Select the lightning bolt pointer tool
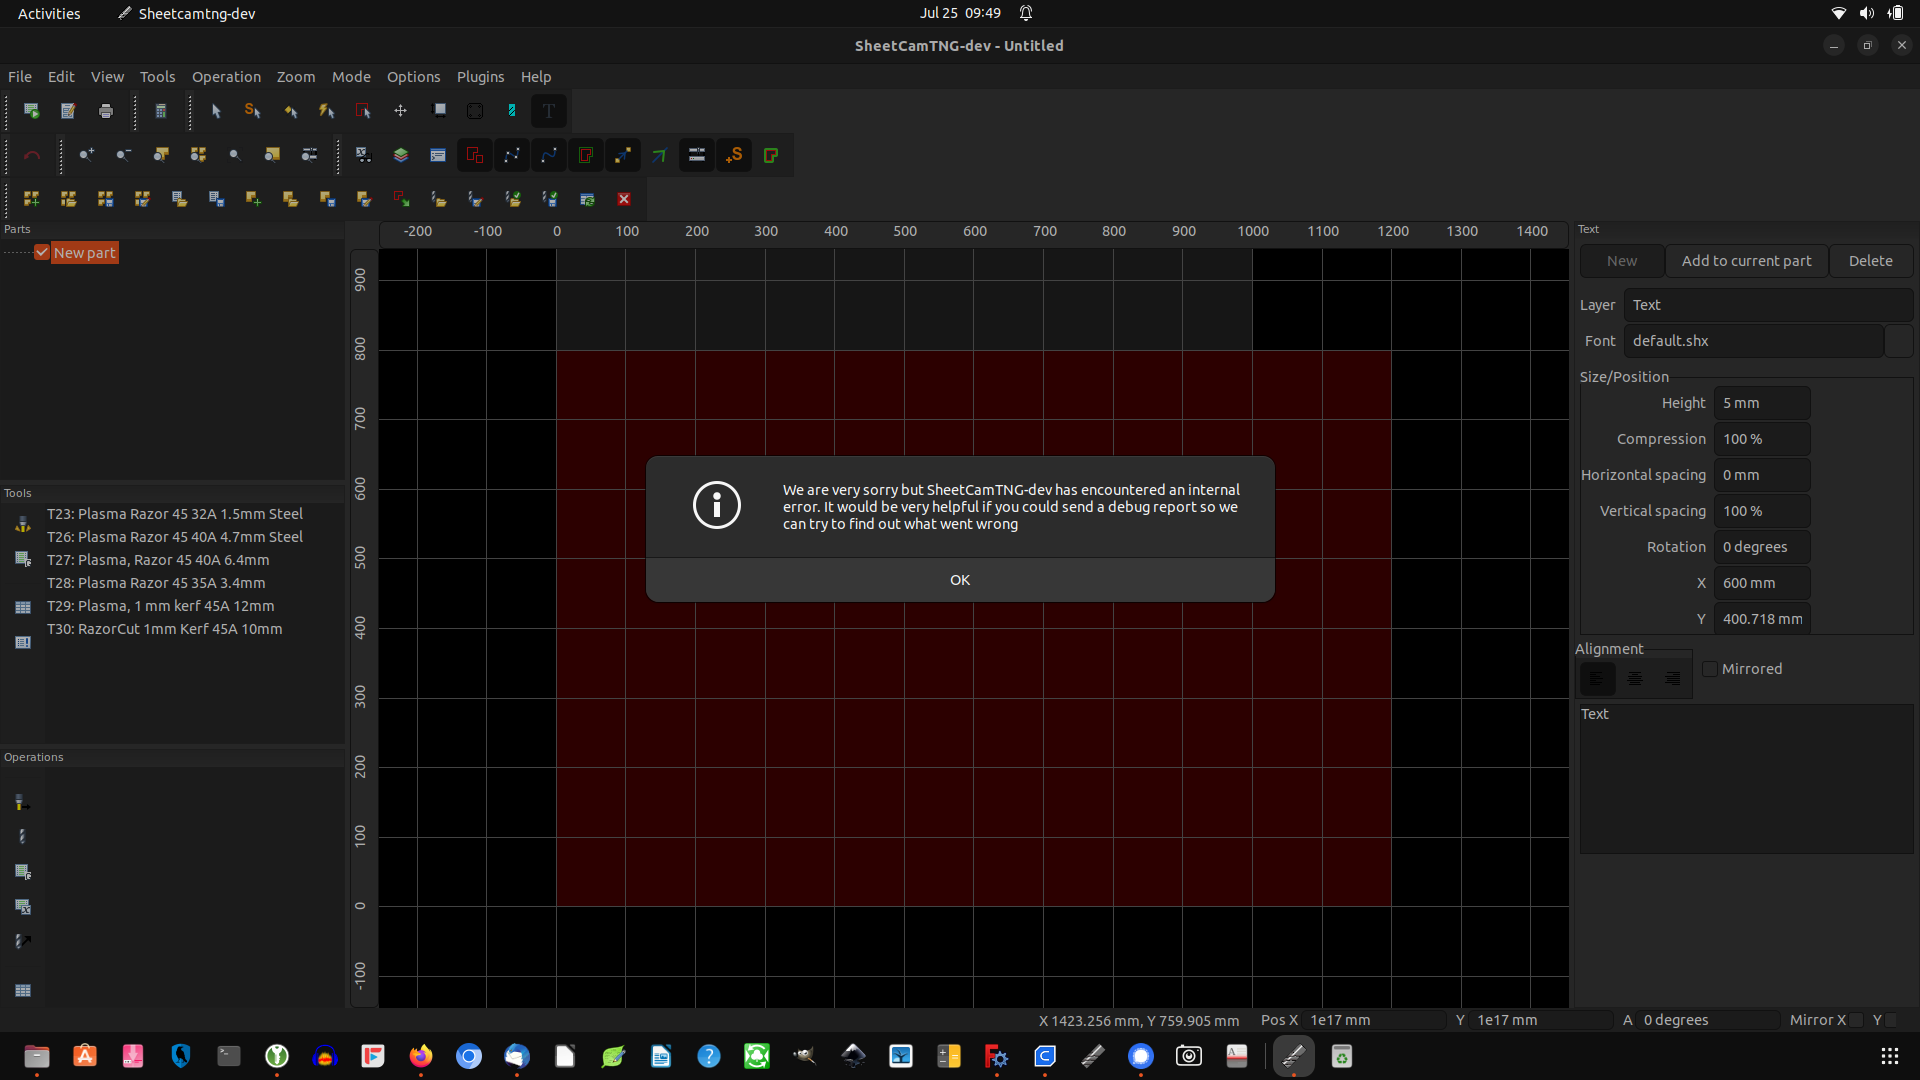1920x1080 pixels. coord(327,111)
